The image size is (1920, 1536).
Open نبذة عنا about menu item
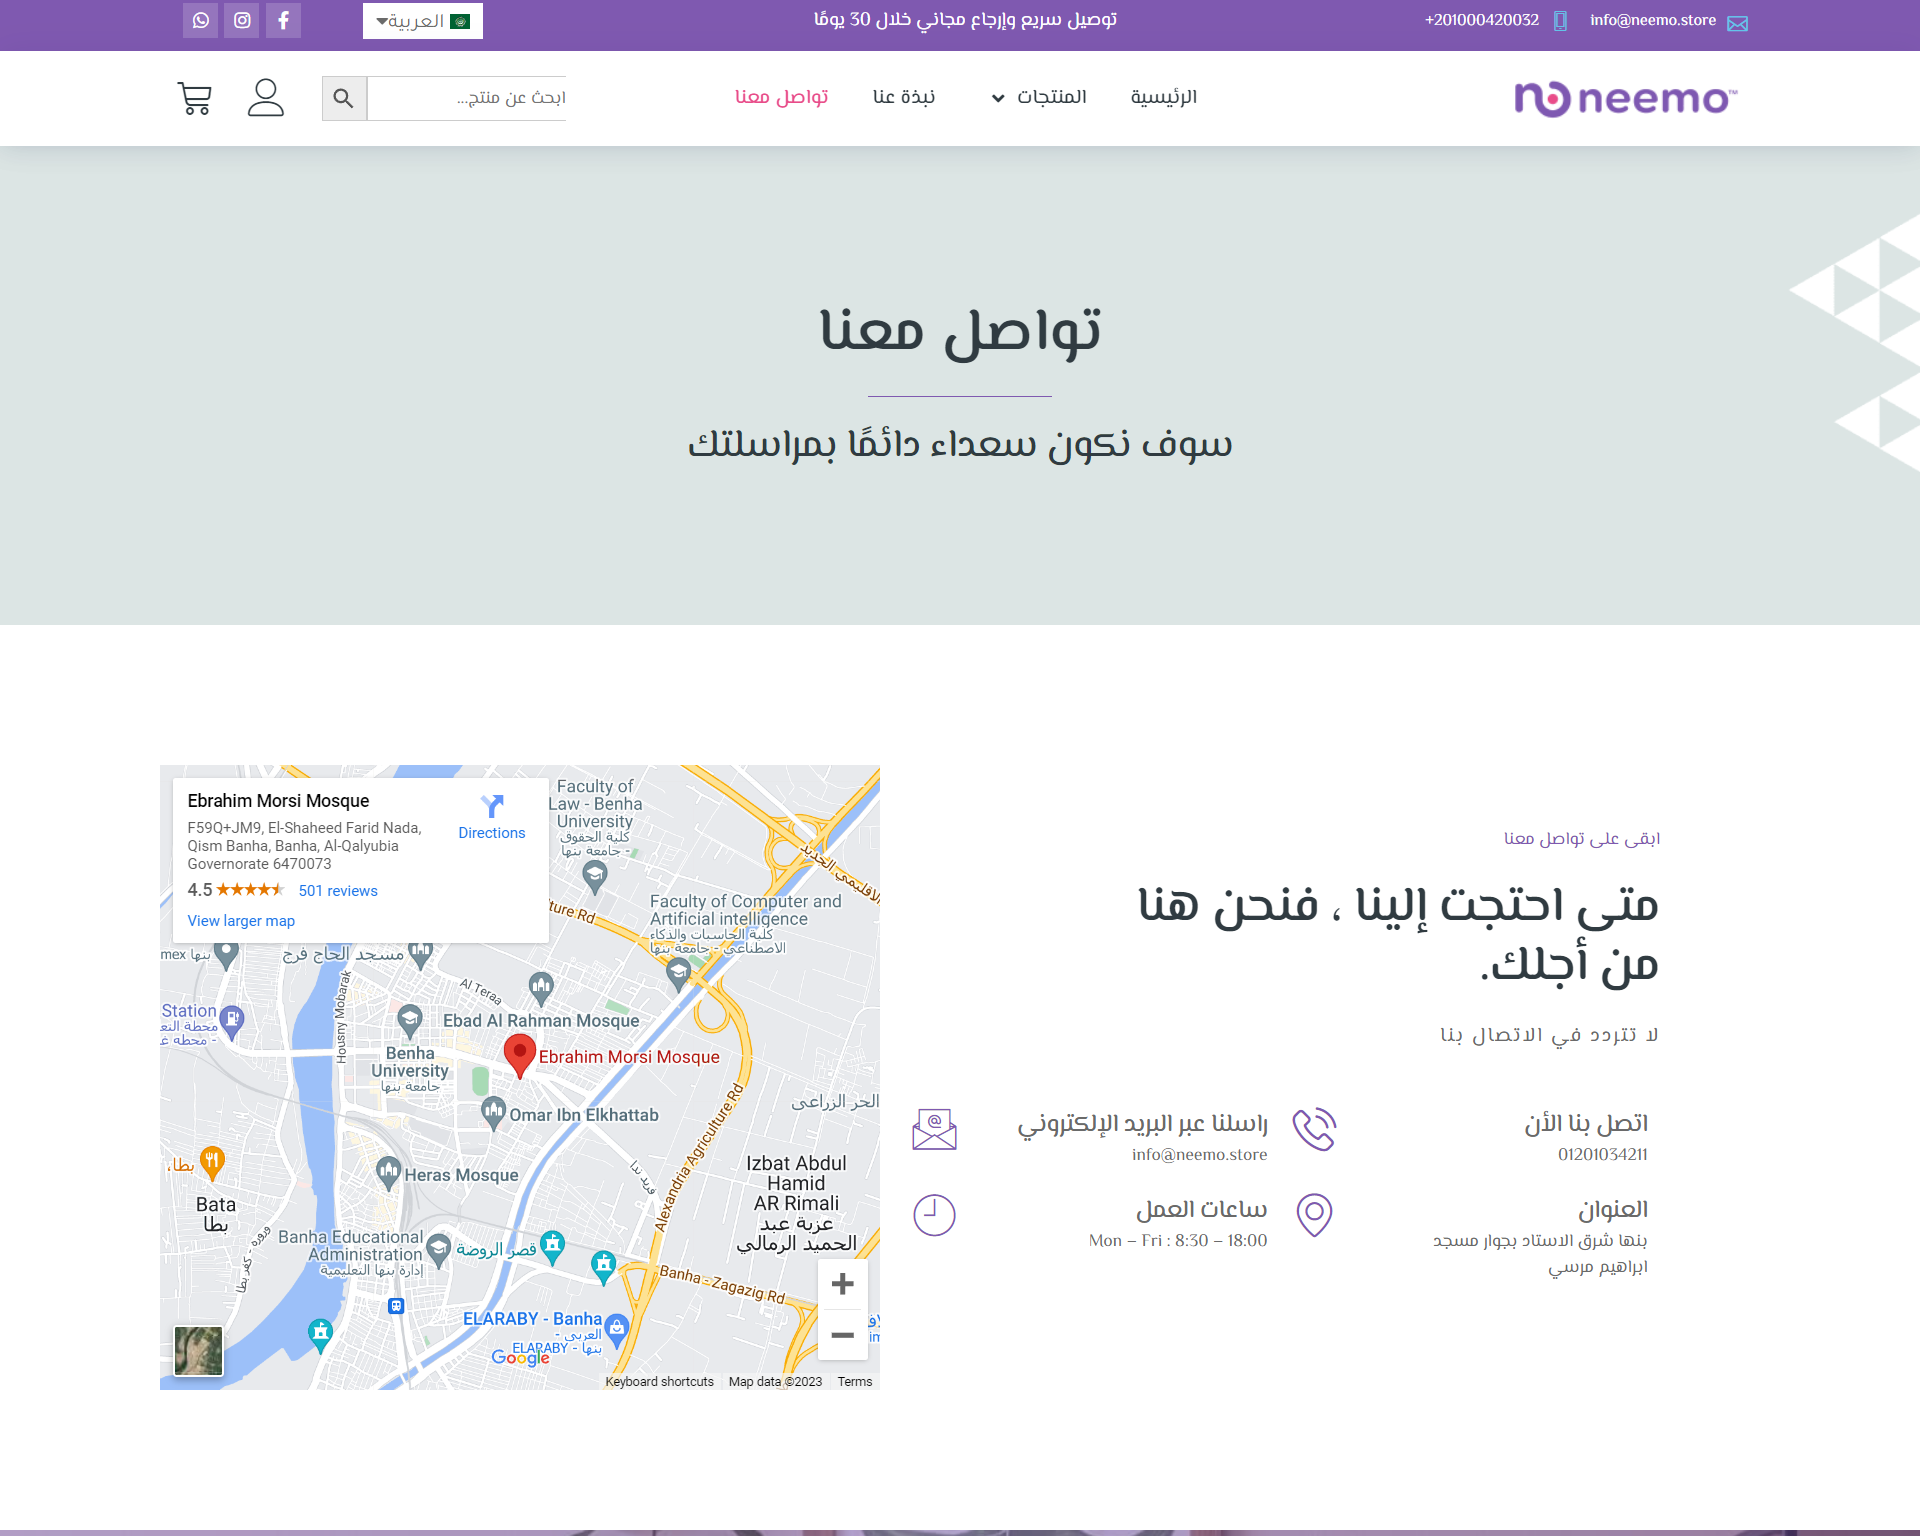click(x=903, y=97)
